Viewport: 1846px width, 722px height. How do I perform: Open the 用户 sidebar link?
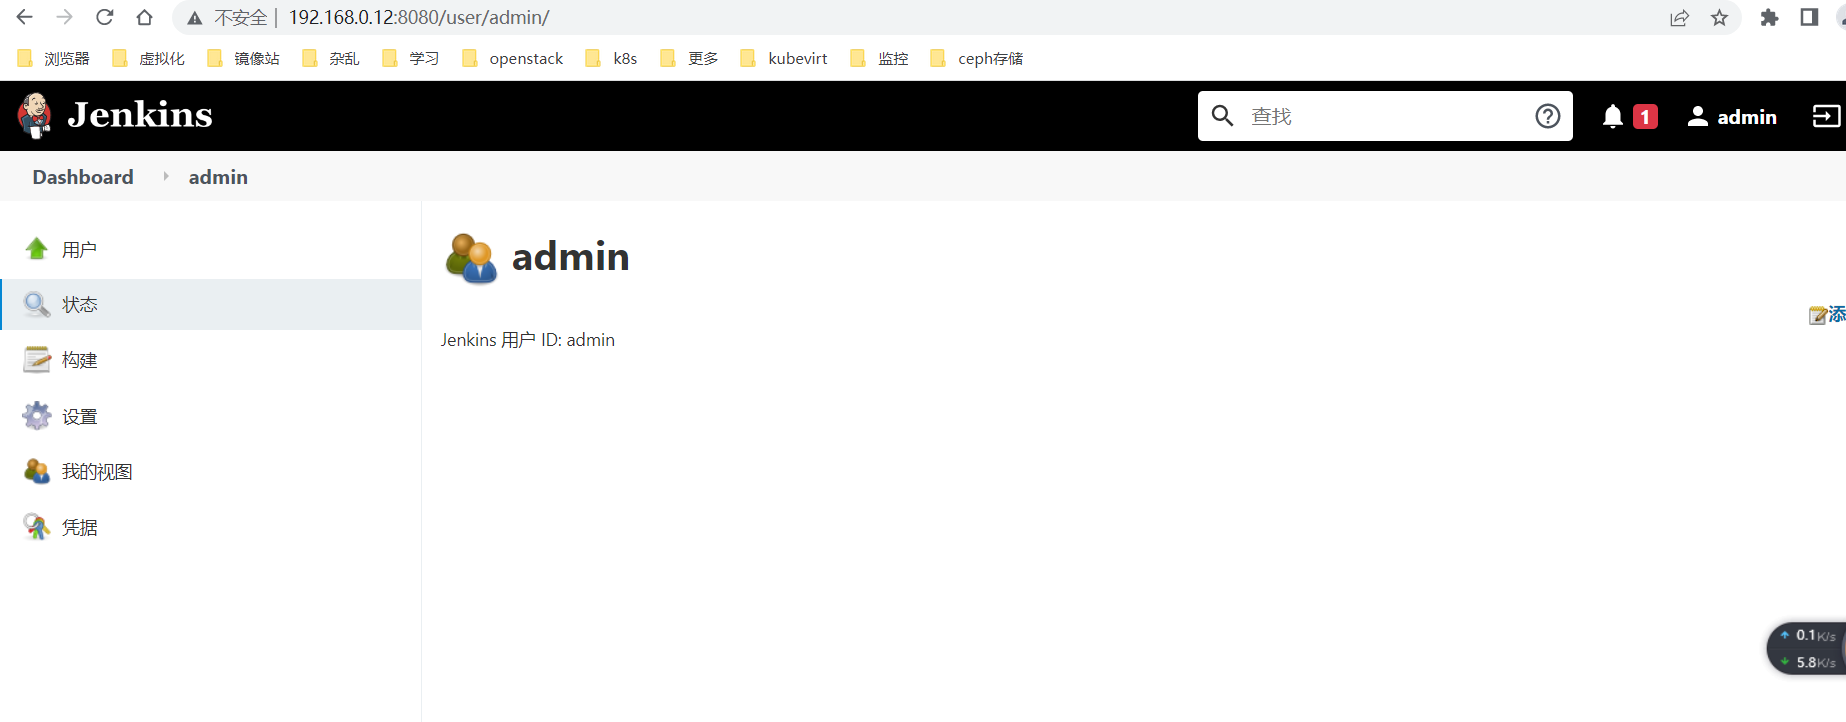(x=79, y=249)
